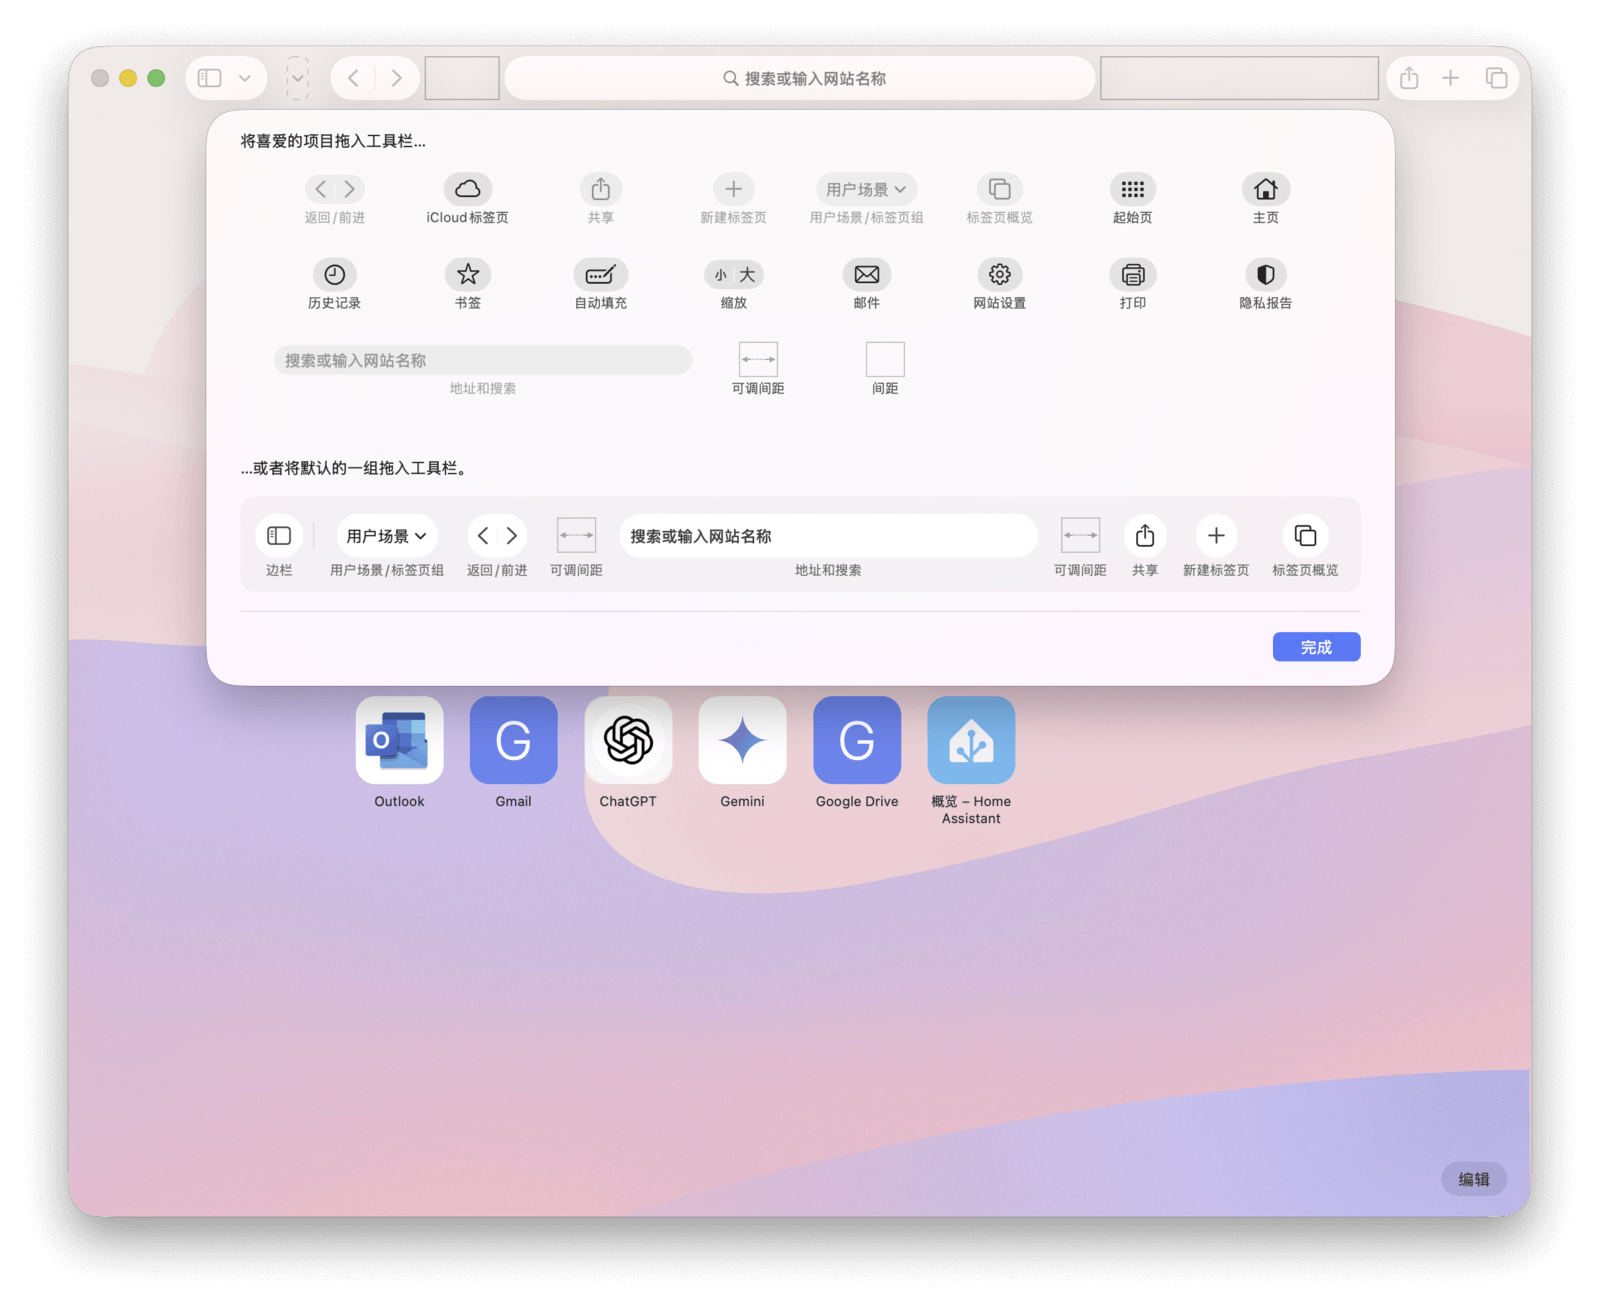Image resolution: width=1600 pixels, height=1307 pixels.
Task: Click the Mail envelope icon
Action: pyautogui.click(x=866, y=275)
